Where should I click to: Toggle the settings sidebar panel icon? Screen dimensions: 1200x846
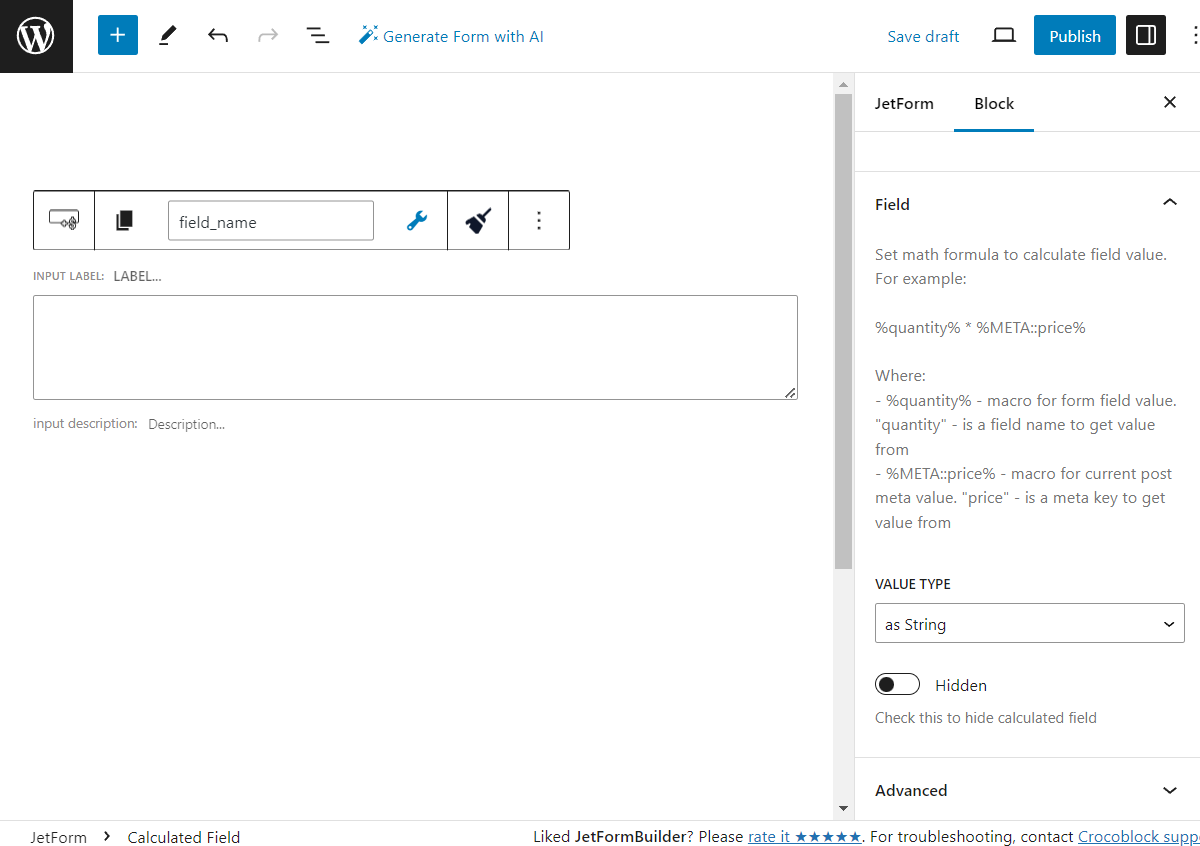point(1145,35)
